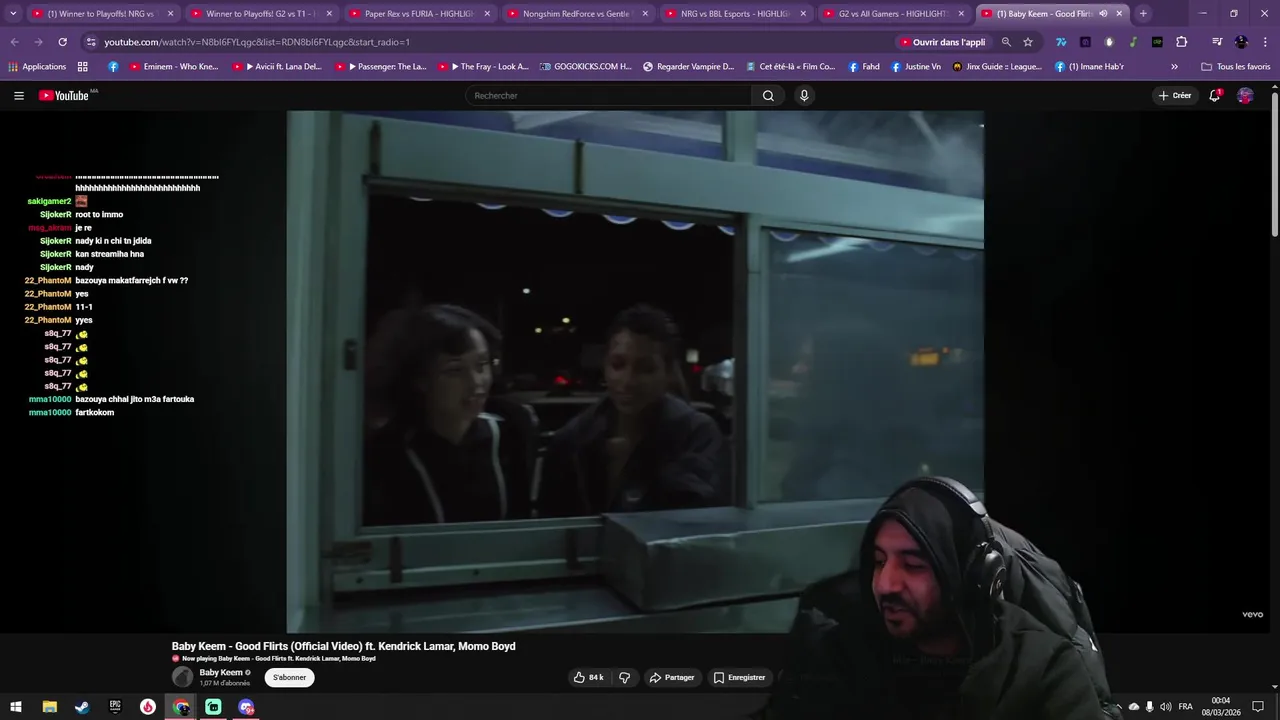Image resolution: width=1280 pixels, height=720 pixels.
Task: Click the Créer button
Action: pos(1174,95)
